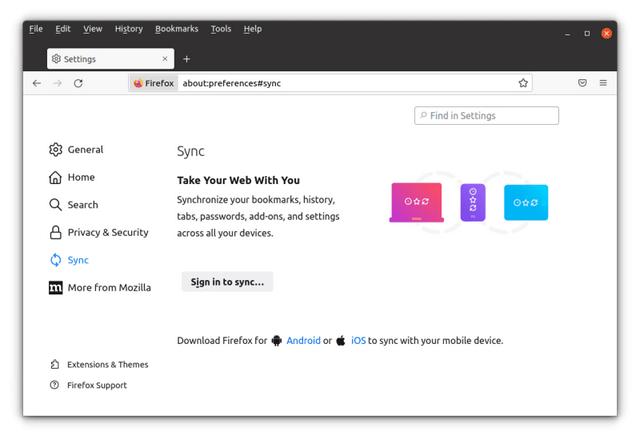Image resolution: width=640 pixels, height=440 pixels.
Task: Close the Firefox window
Action: (607, 33)
